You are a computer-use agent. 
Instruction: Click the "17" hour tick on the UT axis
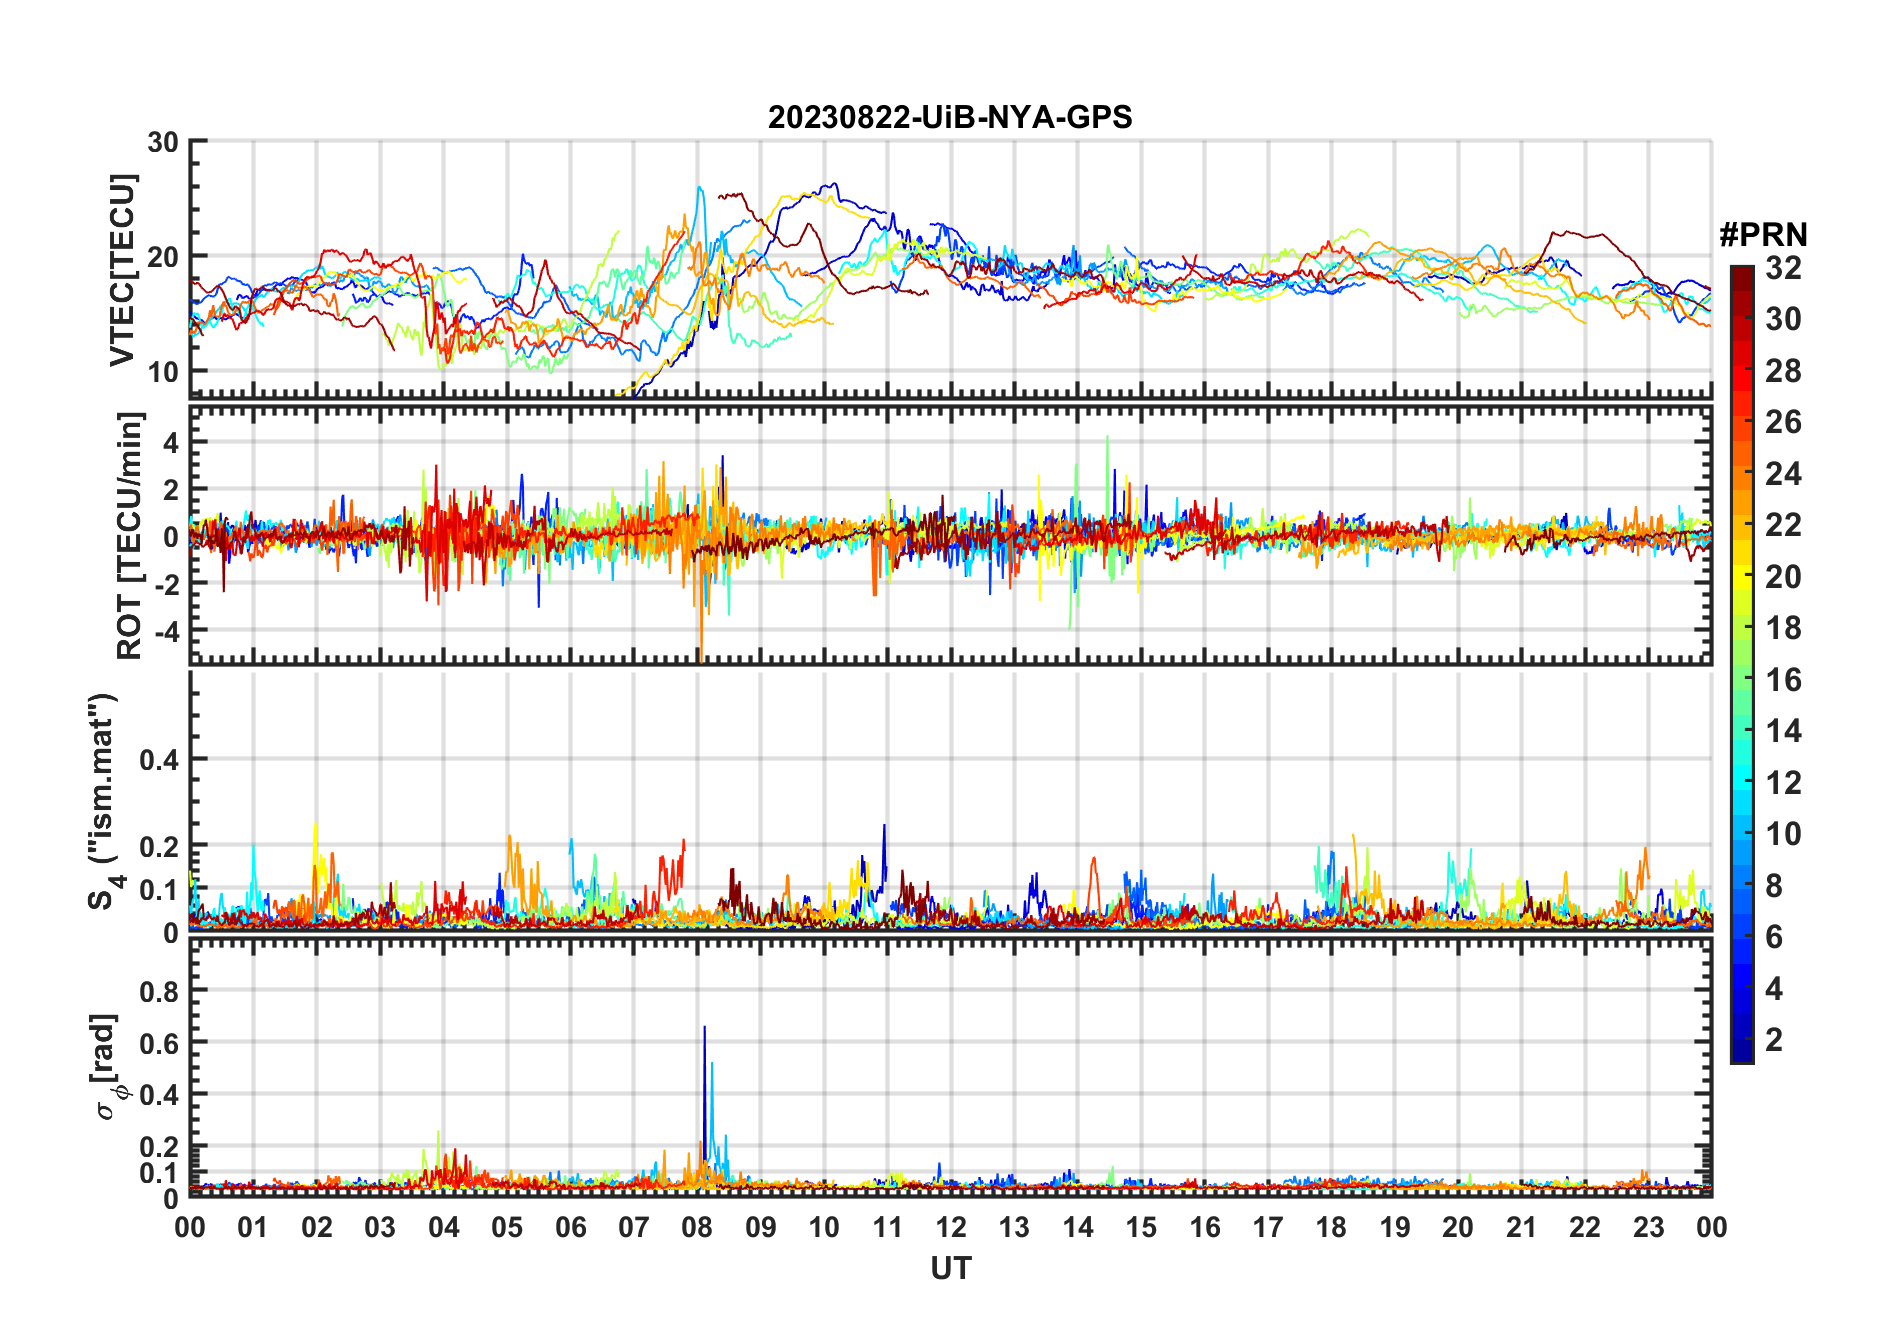click(1268, 1227)
